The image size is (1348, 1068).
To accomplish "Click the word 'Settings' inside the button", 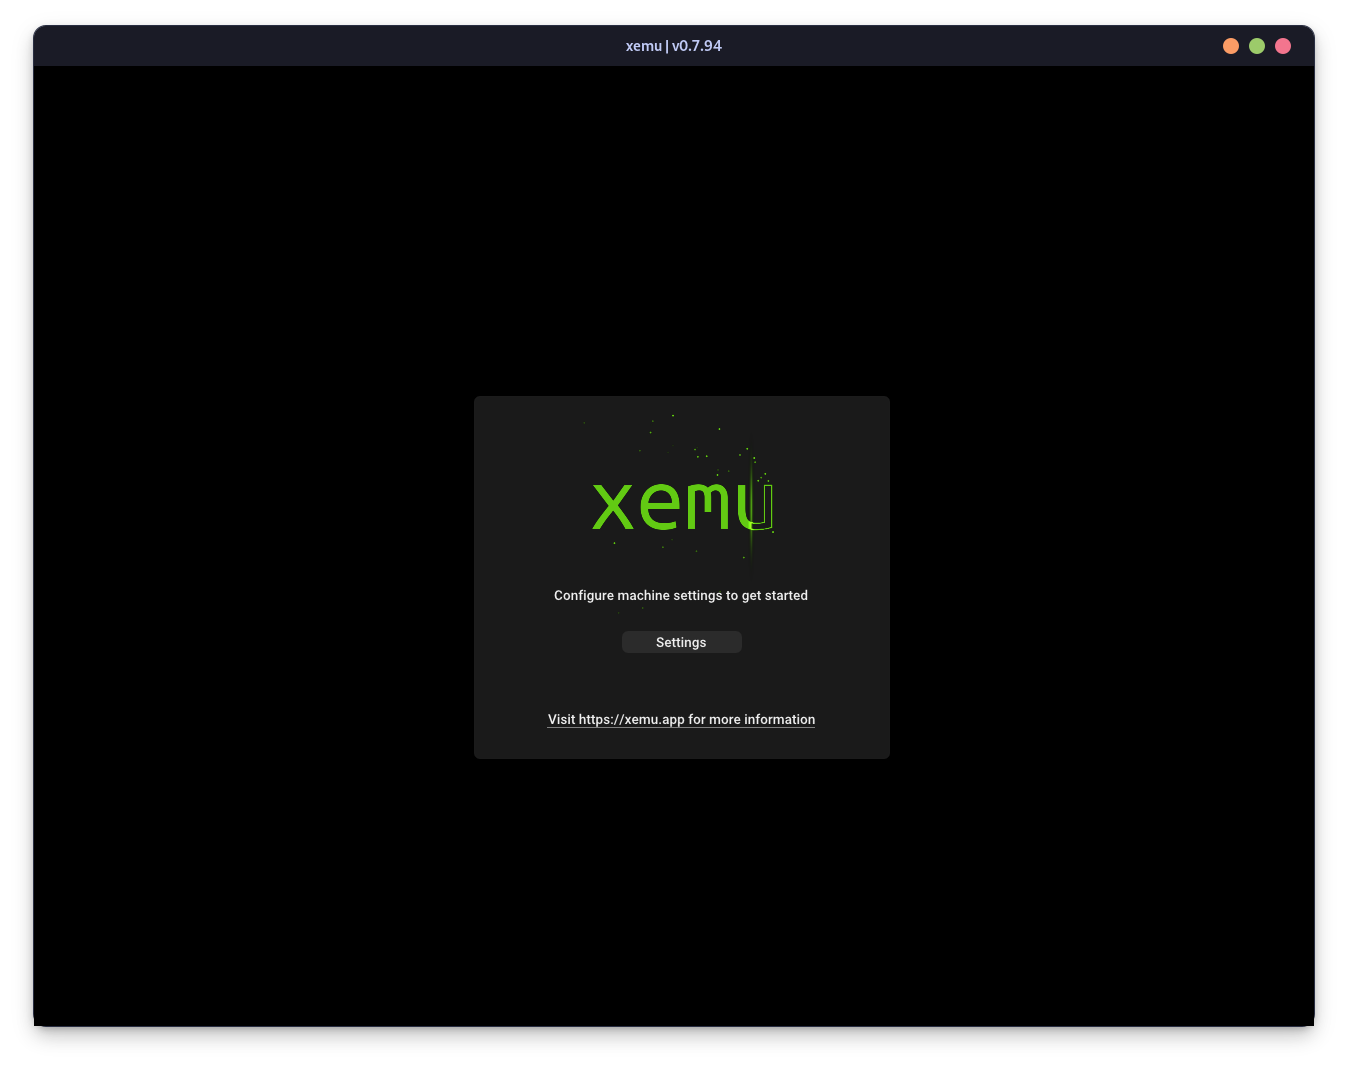I will [x=681, y=642].
